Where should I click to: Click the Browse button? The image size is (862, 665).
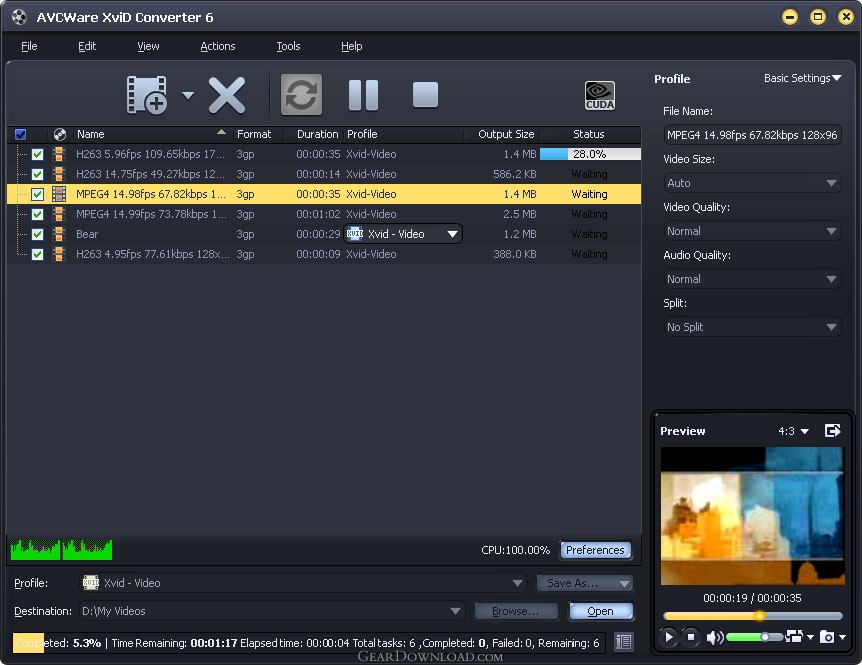click(516, 611)
